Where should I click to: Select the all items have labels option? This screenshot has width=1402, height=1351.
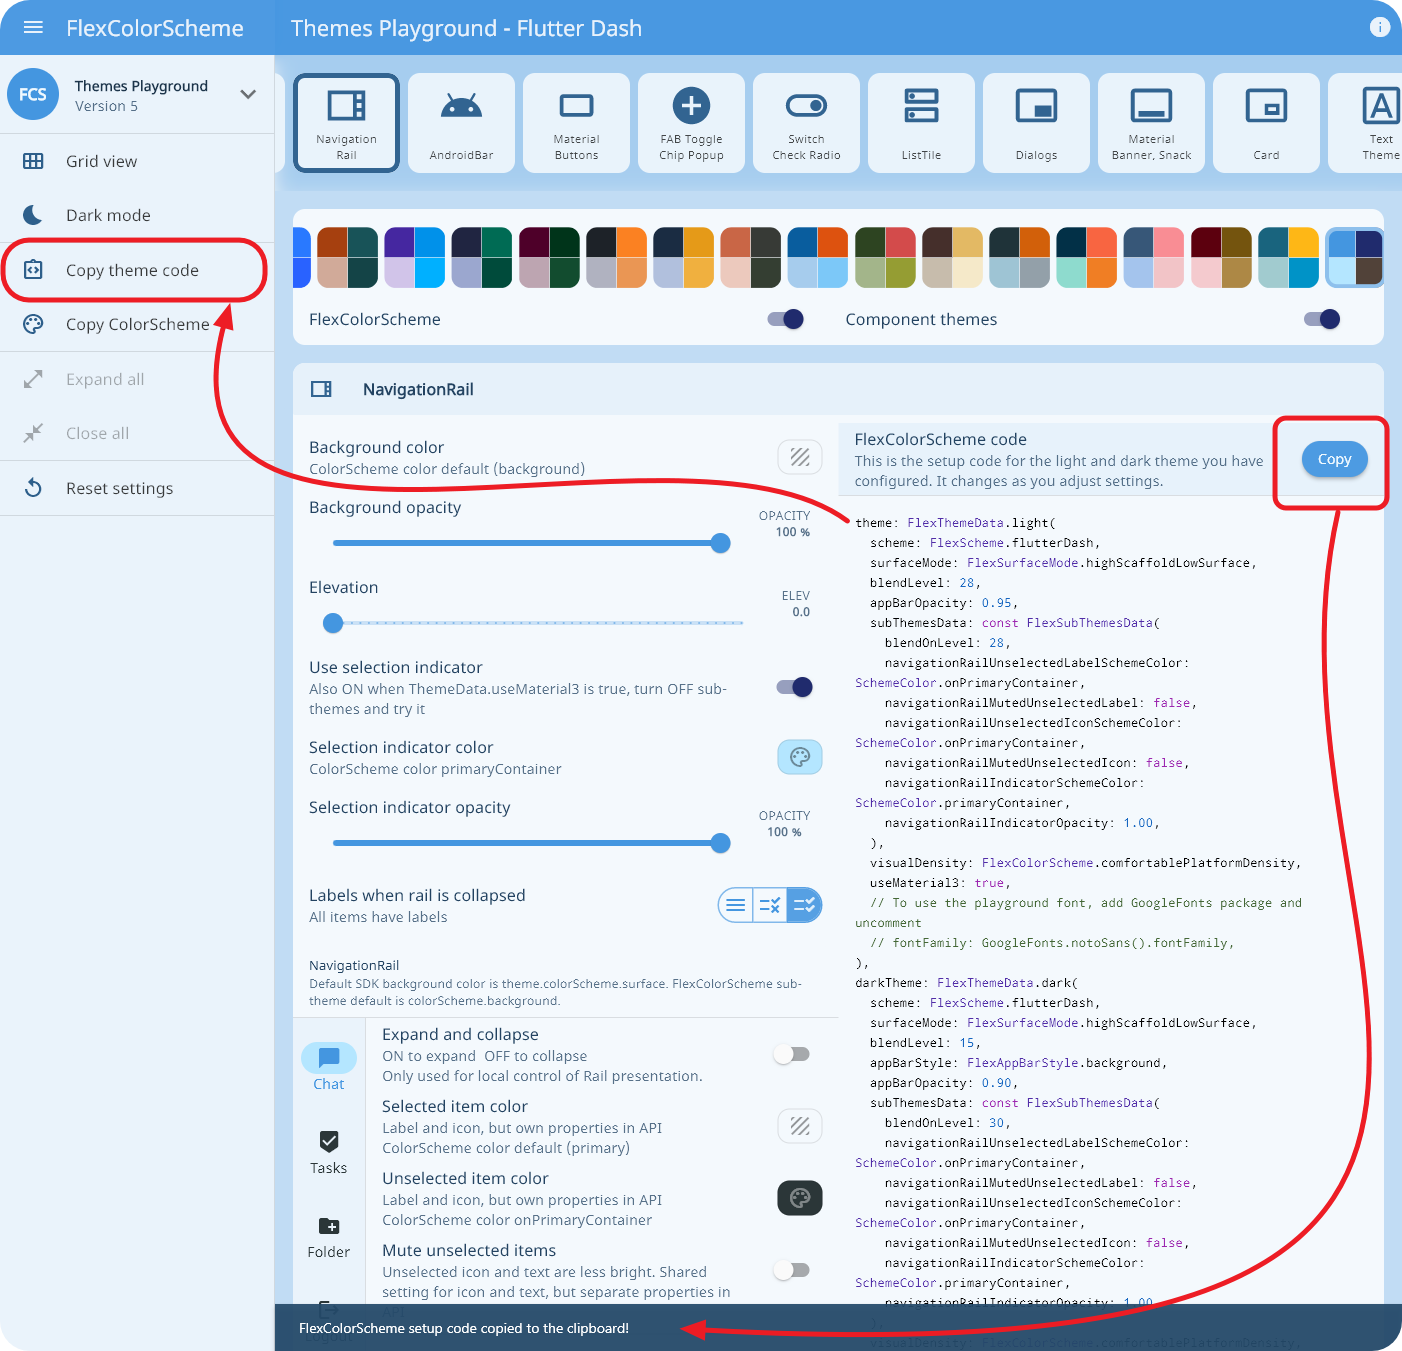(x=804, y=905)
